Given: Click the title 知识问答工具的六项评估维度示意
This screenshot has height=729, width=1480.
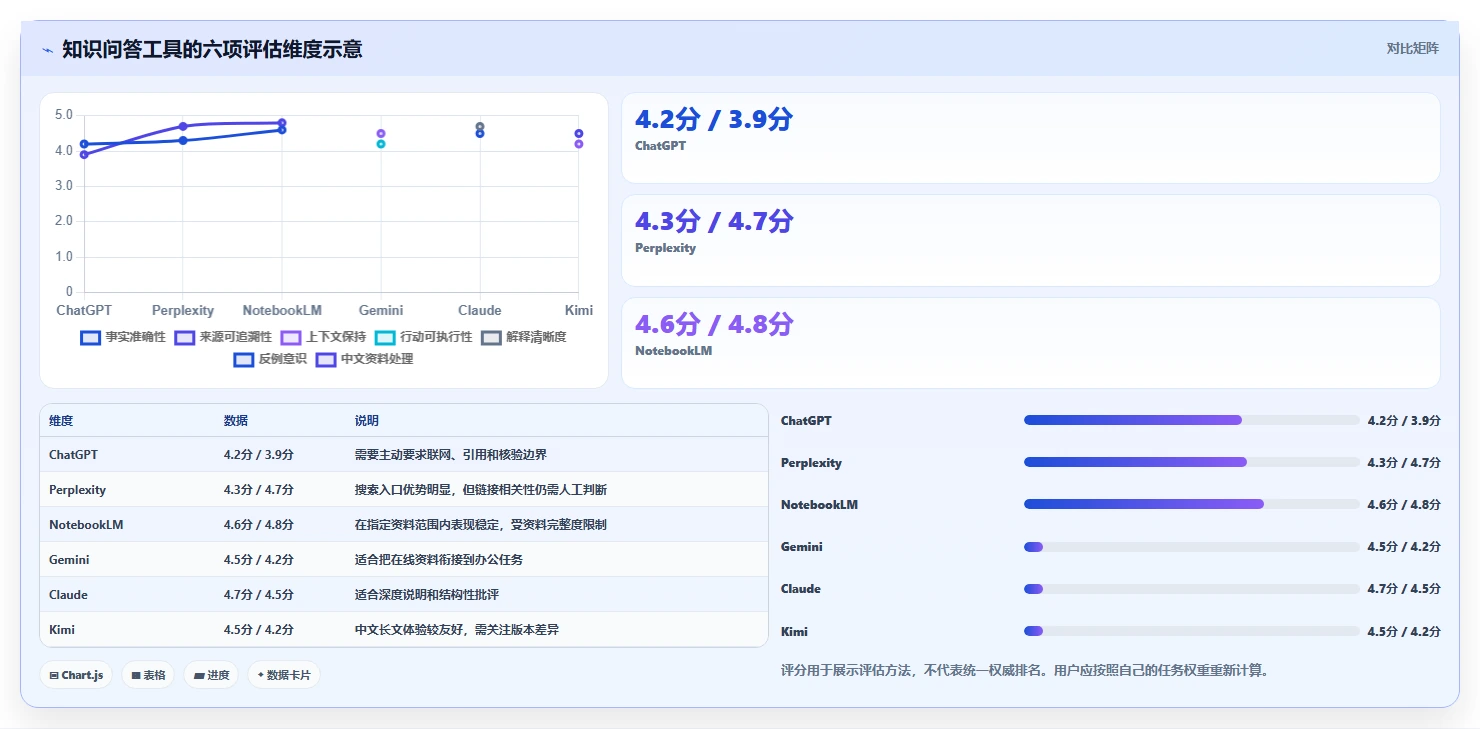Looking at the screenshot, I should tap(212, 49).
